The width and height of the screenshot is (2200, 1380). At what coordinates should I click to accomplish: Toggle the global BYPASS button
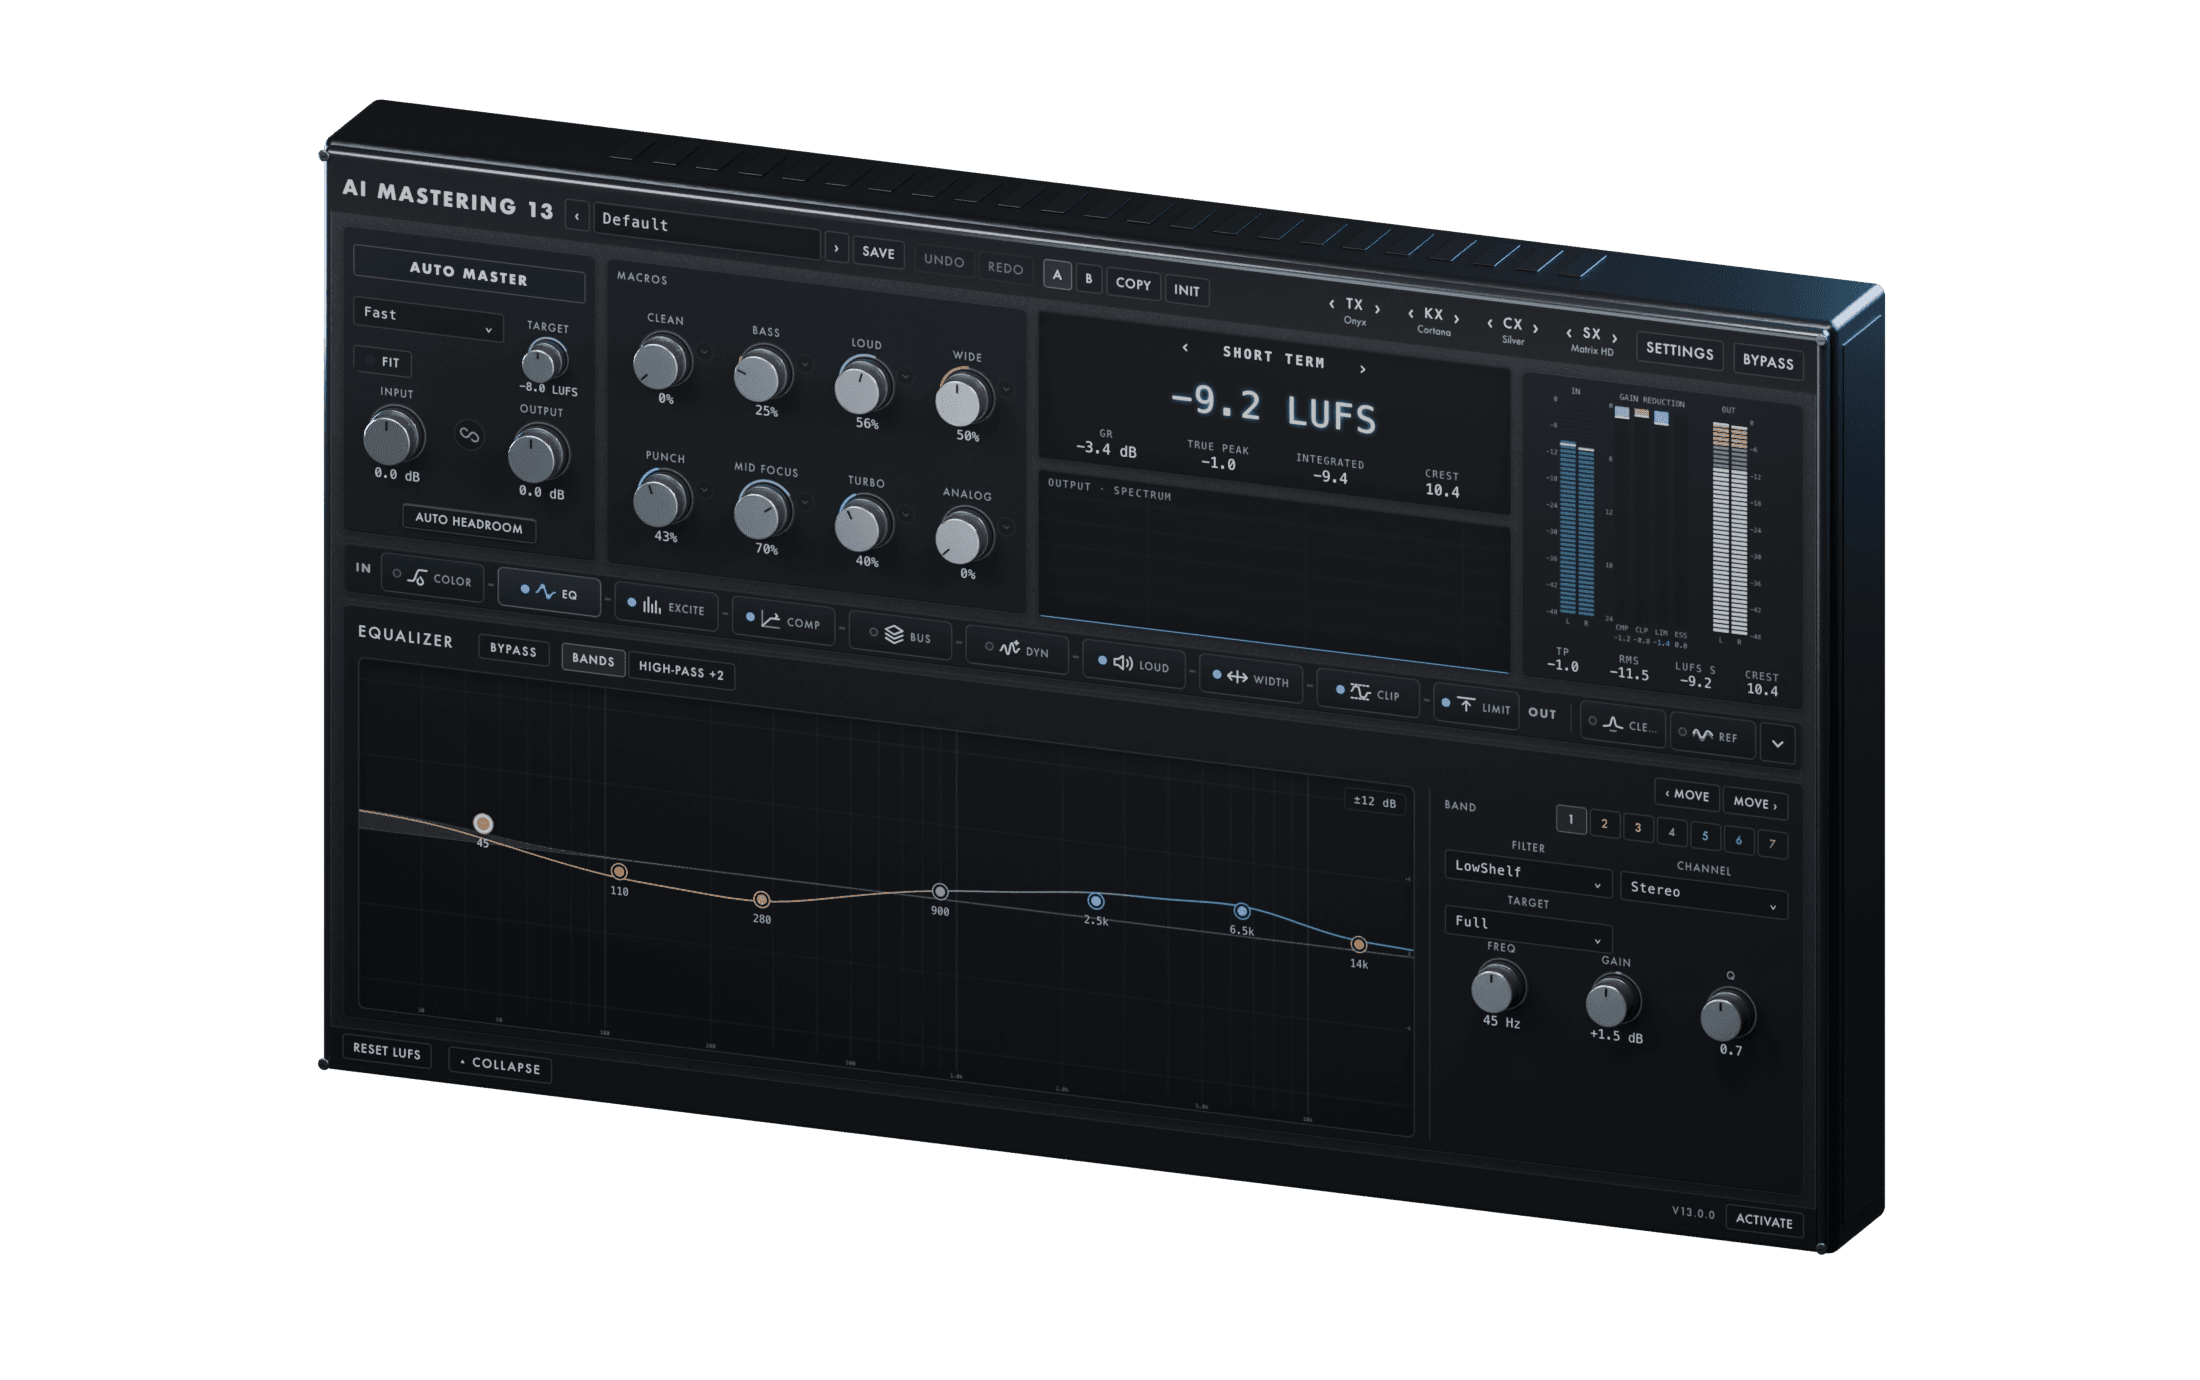[x=1768, y=362]
